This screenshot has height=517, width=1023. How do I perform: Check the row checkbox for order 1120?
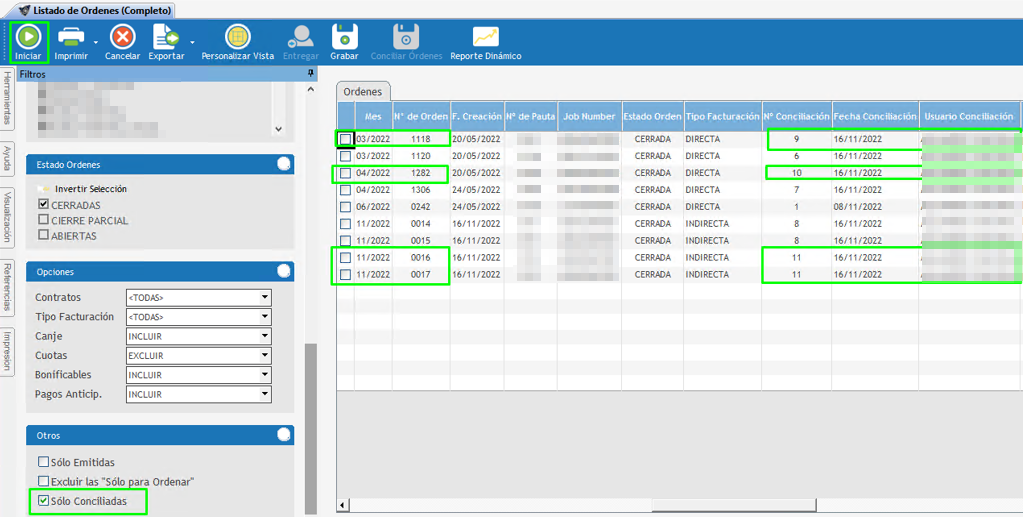pyautogui.click(x=345, y=156)
